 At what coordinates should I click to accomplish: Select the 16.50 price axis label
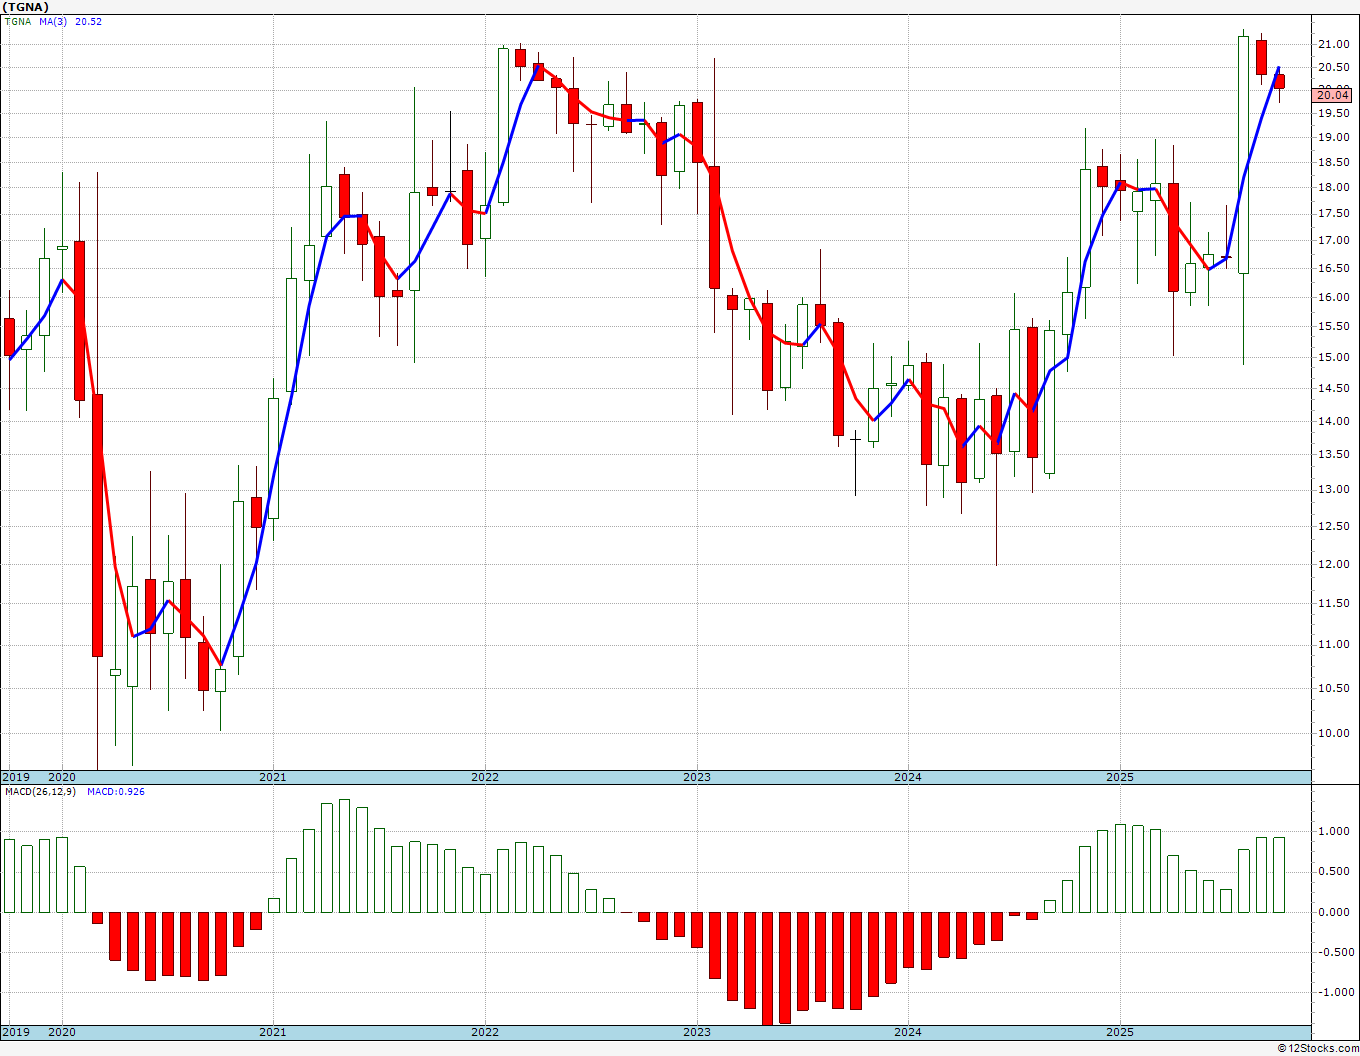click(x=1332, y=269)
